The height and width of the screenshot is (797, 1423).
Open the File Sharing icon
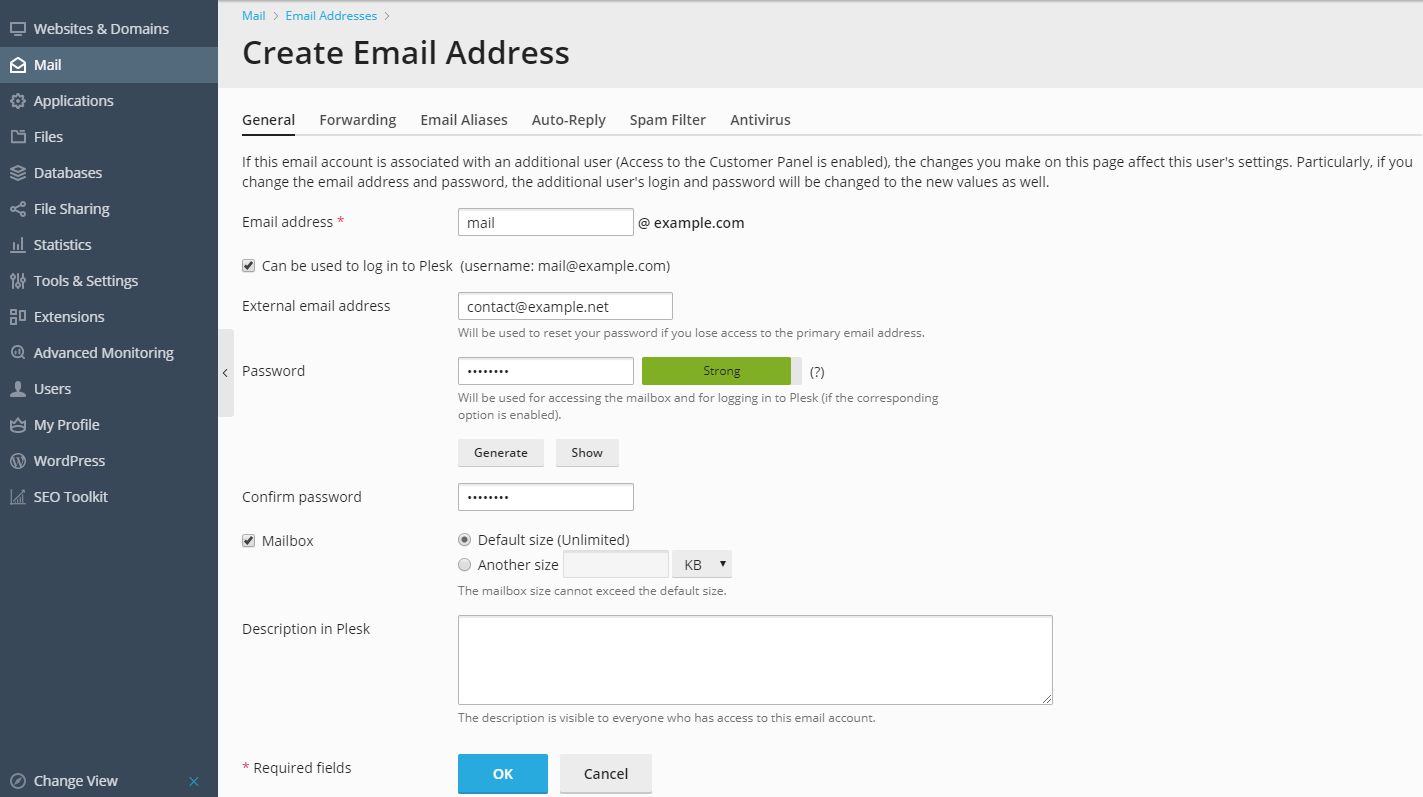17,209
